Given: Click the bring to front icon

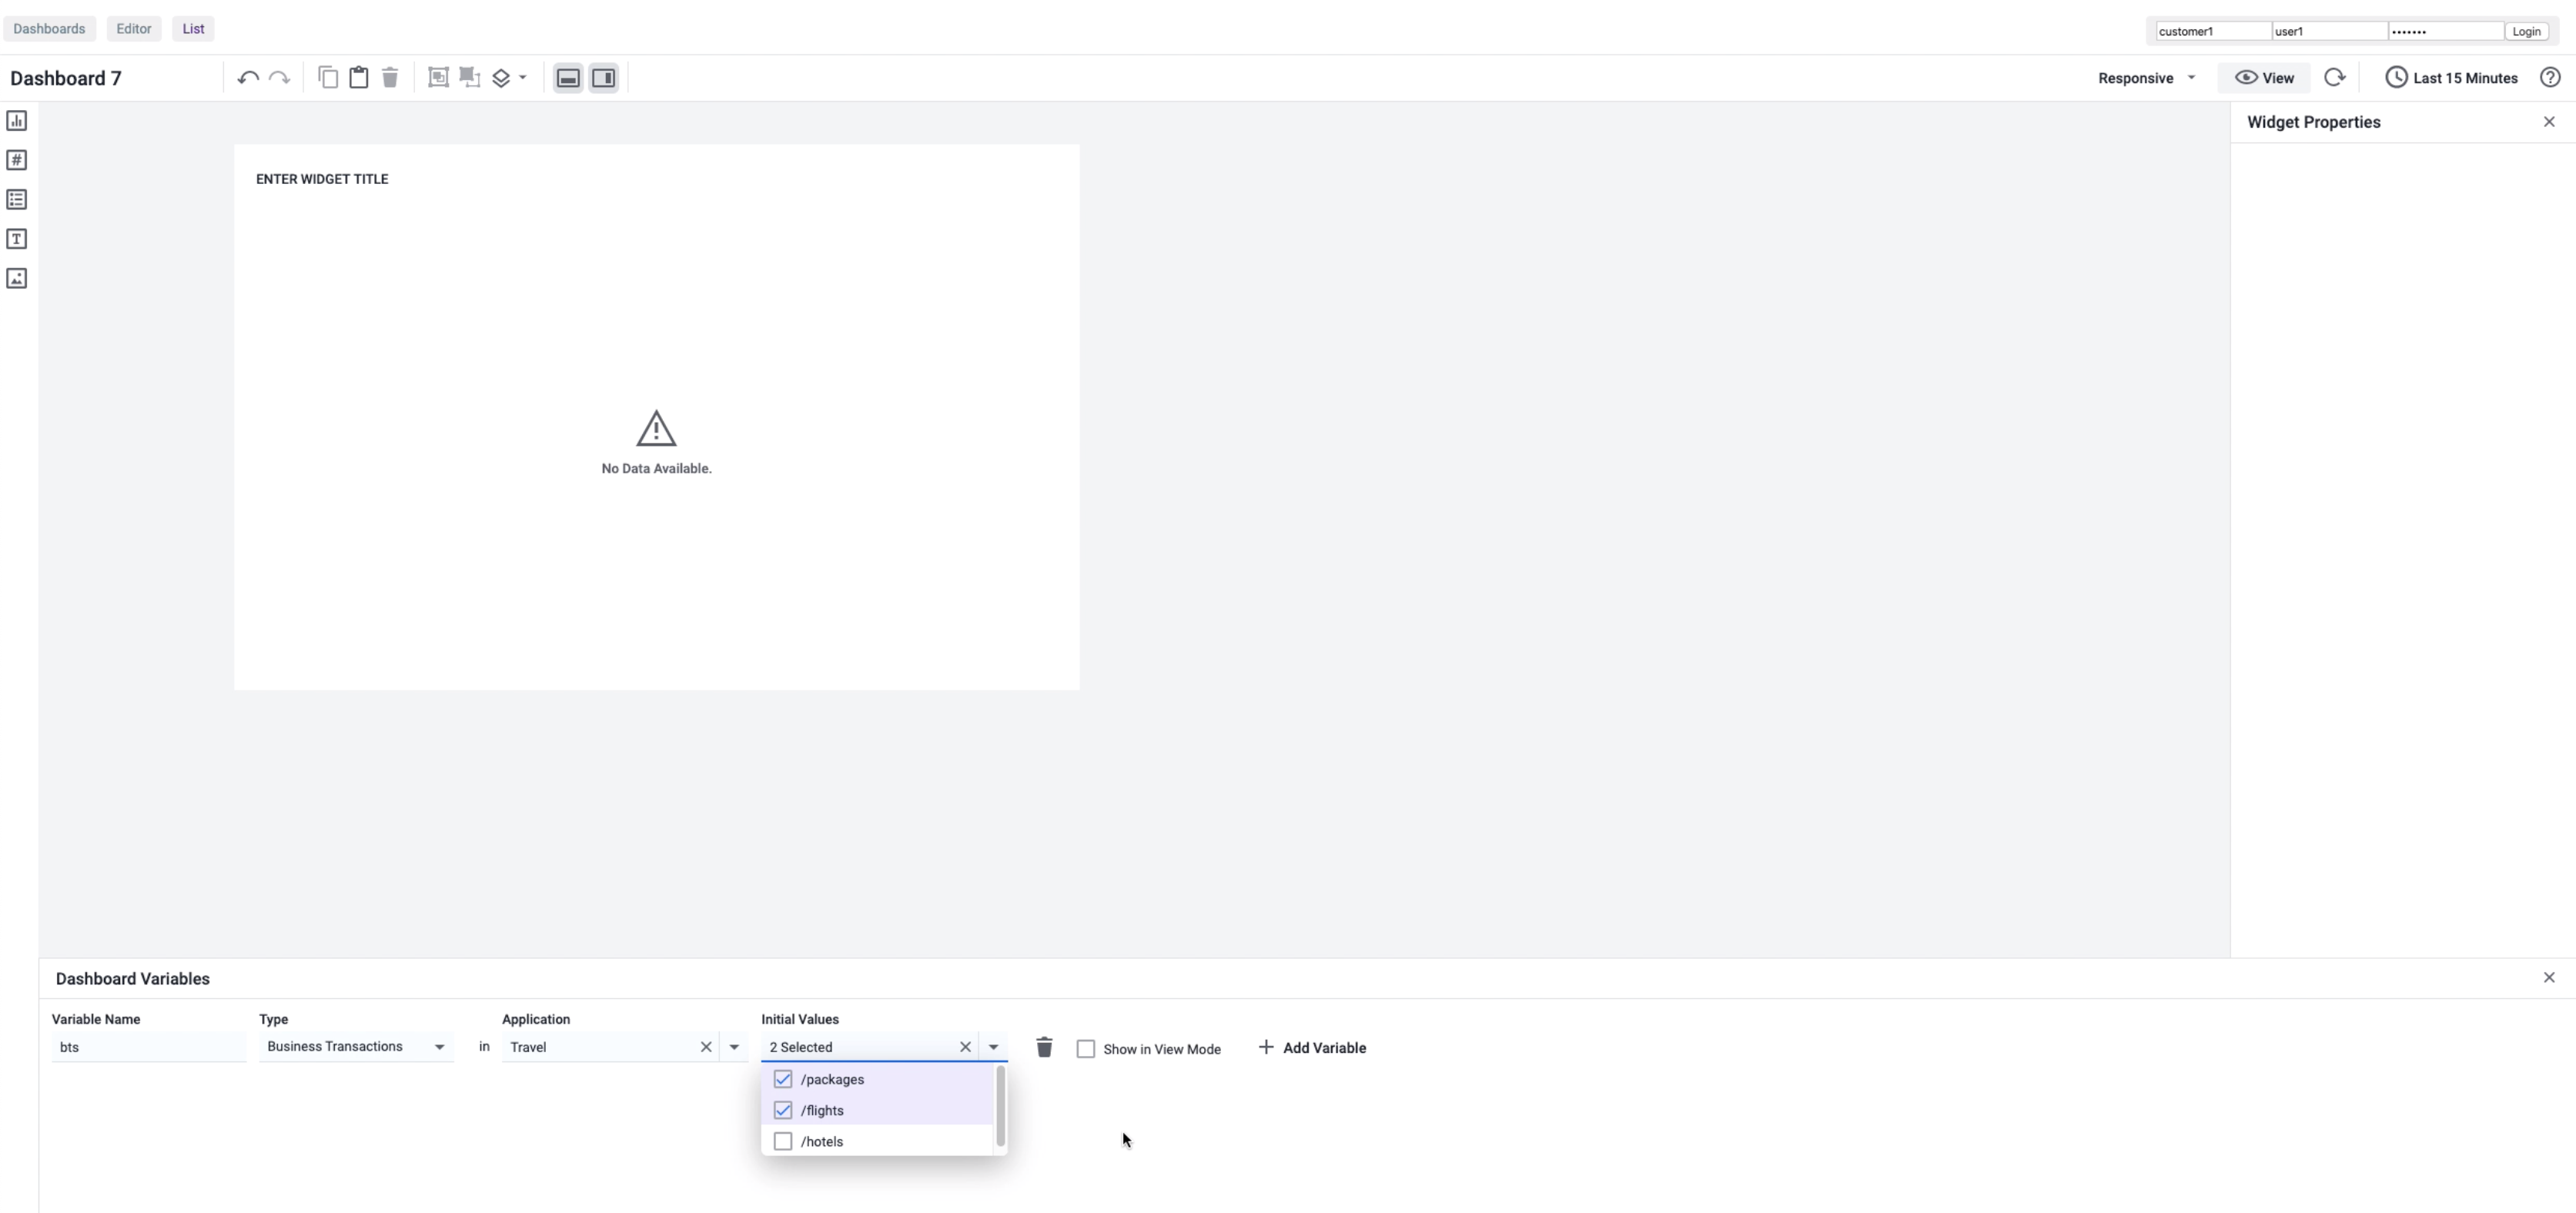Looking at the screenshot, I should coord(438,78).
